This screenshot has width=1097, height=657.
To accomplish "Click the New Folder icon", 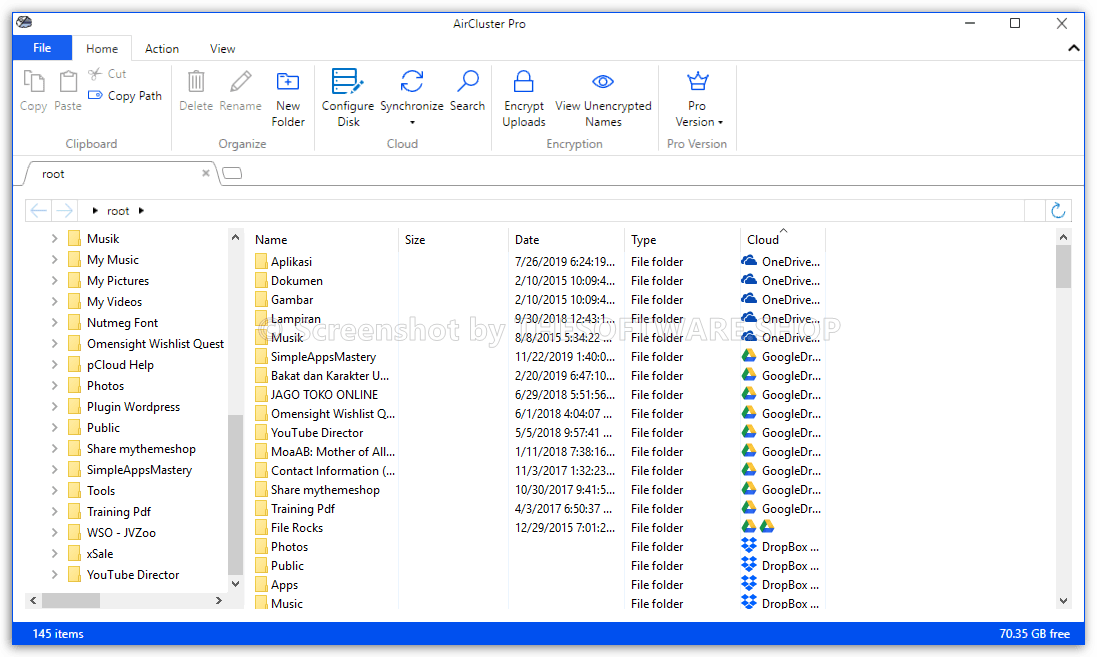I will [x=288, y=82].
